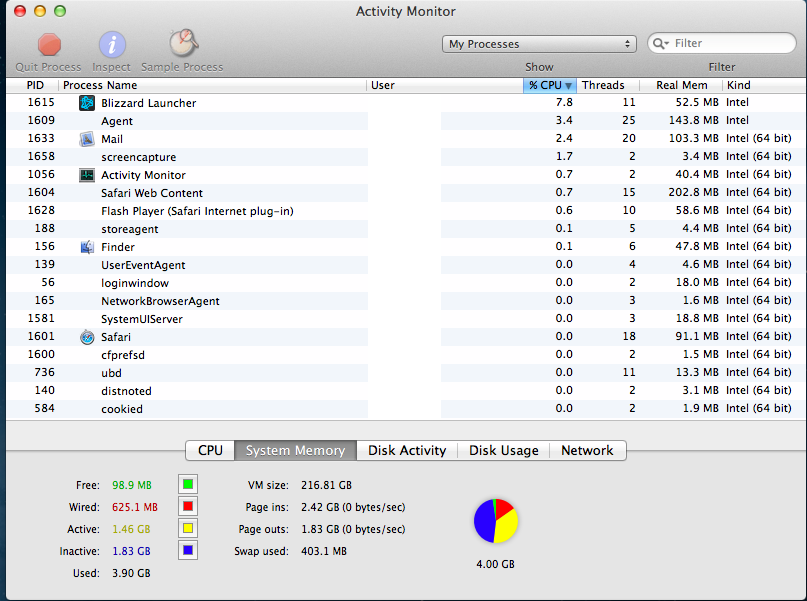Image resolution: width=807 pixels, height=601 pixels.
Task: Click the green Free memory color swatch
Action: pos(188,484)
